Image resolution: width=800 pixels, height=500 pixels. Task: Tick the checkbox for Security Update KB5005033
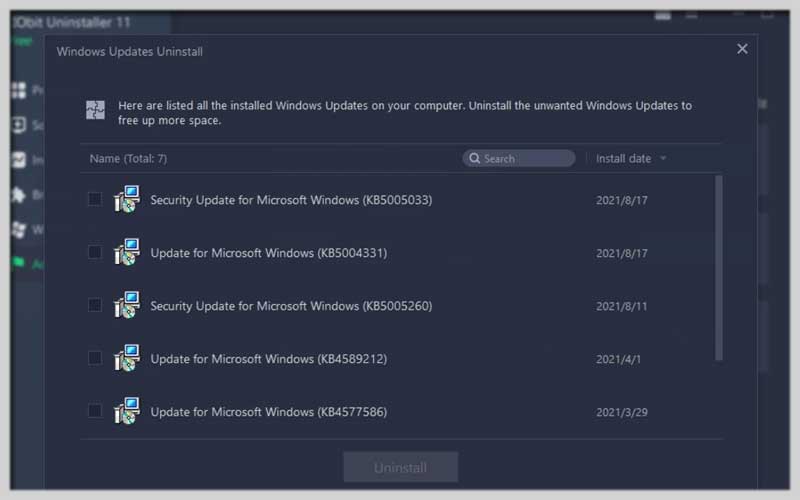pos(95,199)
